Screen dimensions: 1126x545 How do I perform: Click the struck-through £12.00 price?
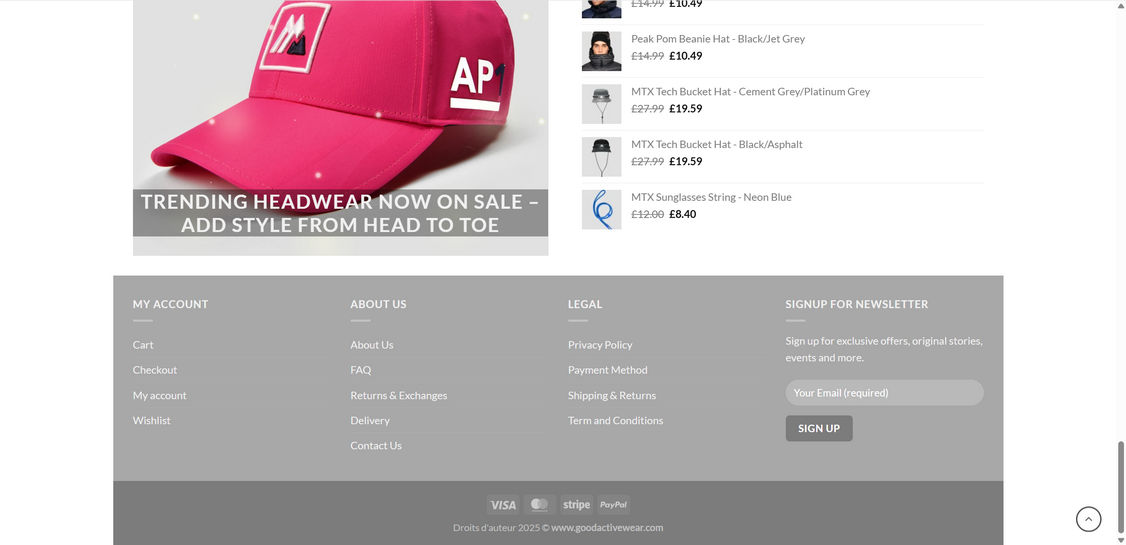coord(648,214)
